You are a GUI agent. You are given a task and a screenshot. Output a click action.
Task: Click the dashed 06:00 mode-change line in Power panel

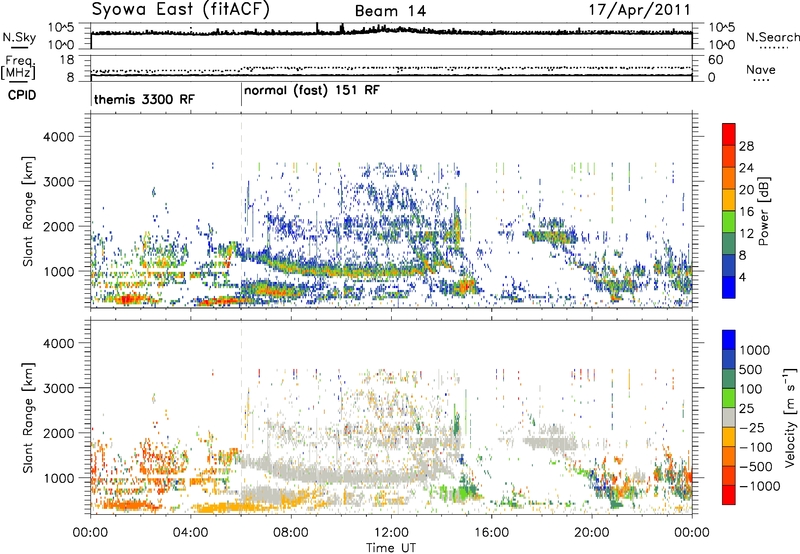click(241, 210)
